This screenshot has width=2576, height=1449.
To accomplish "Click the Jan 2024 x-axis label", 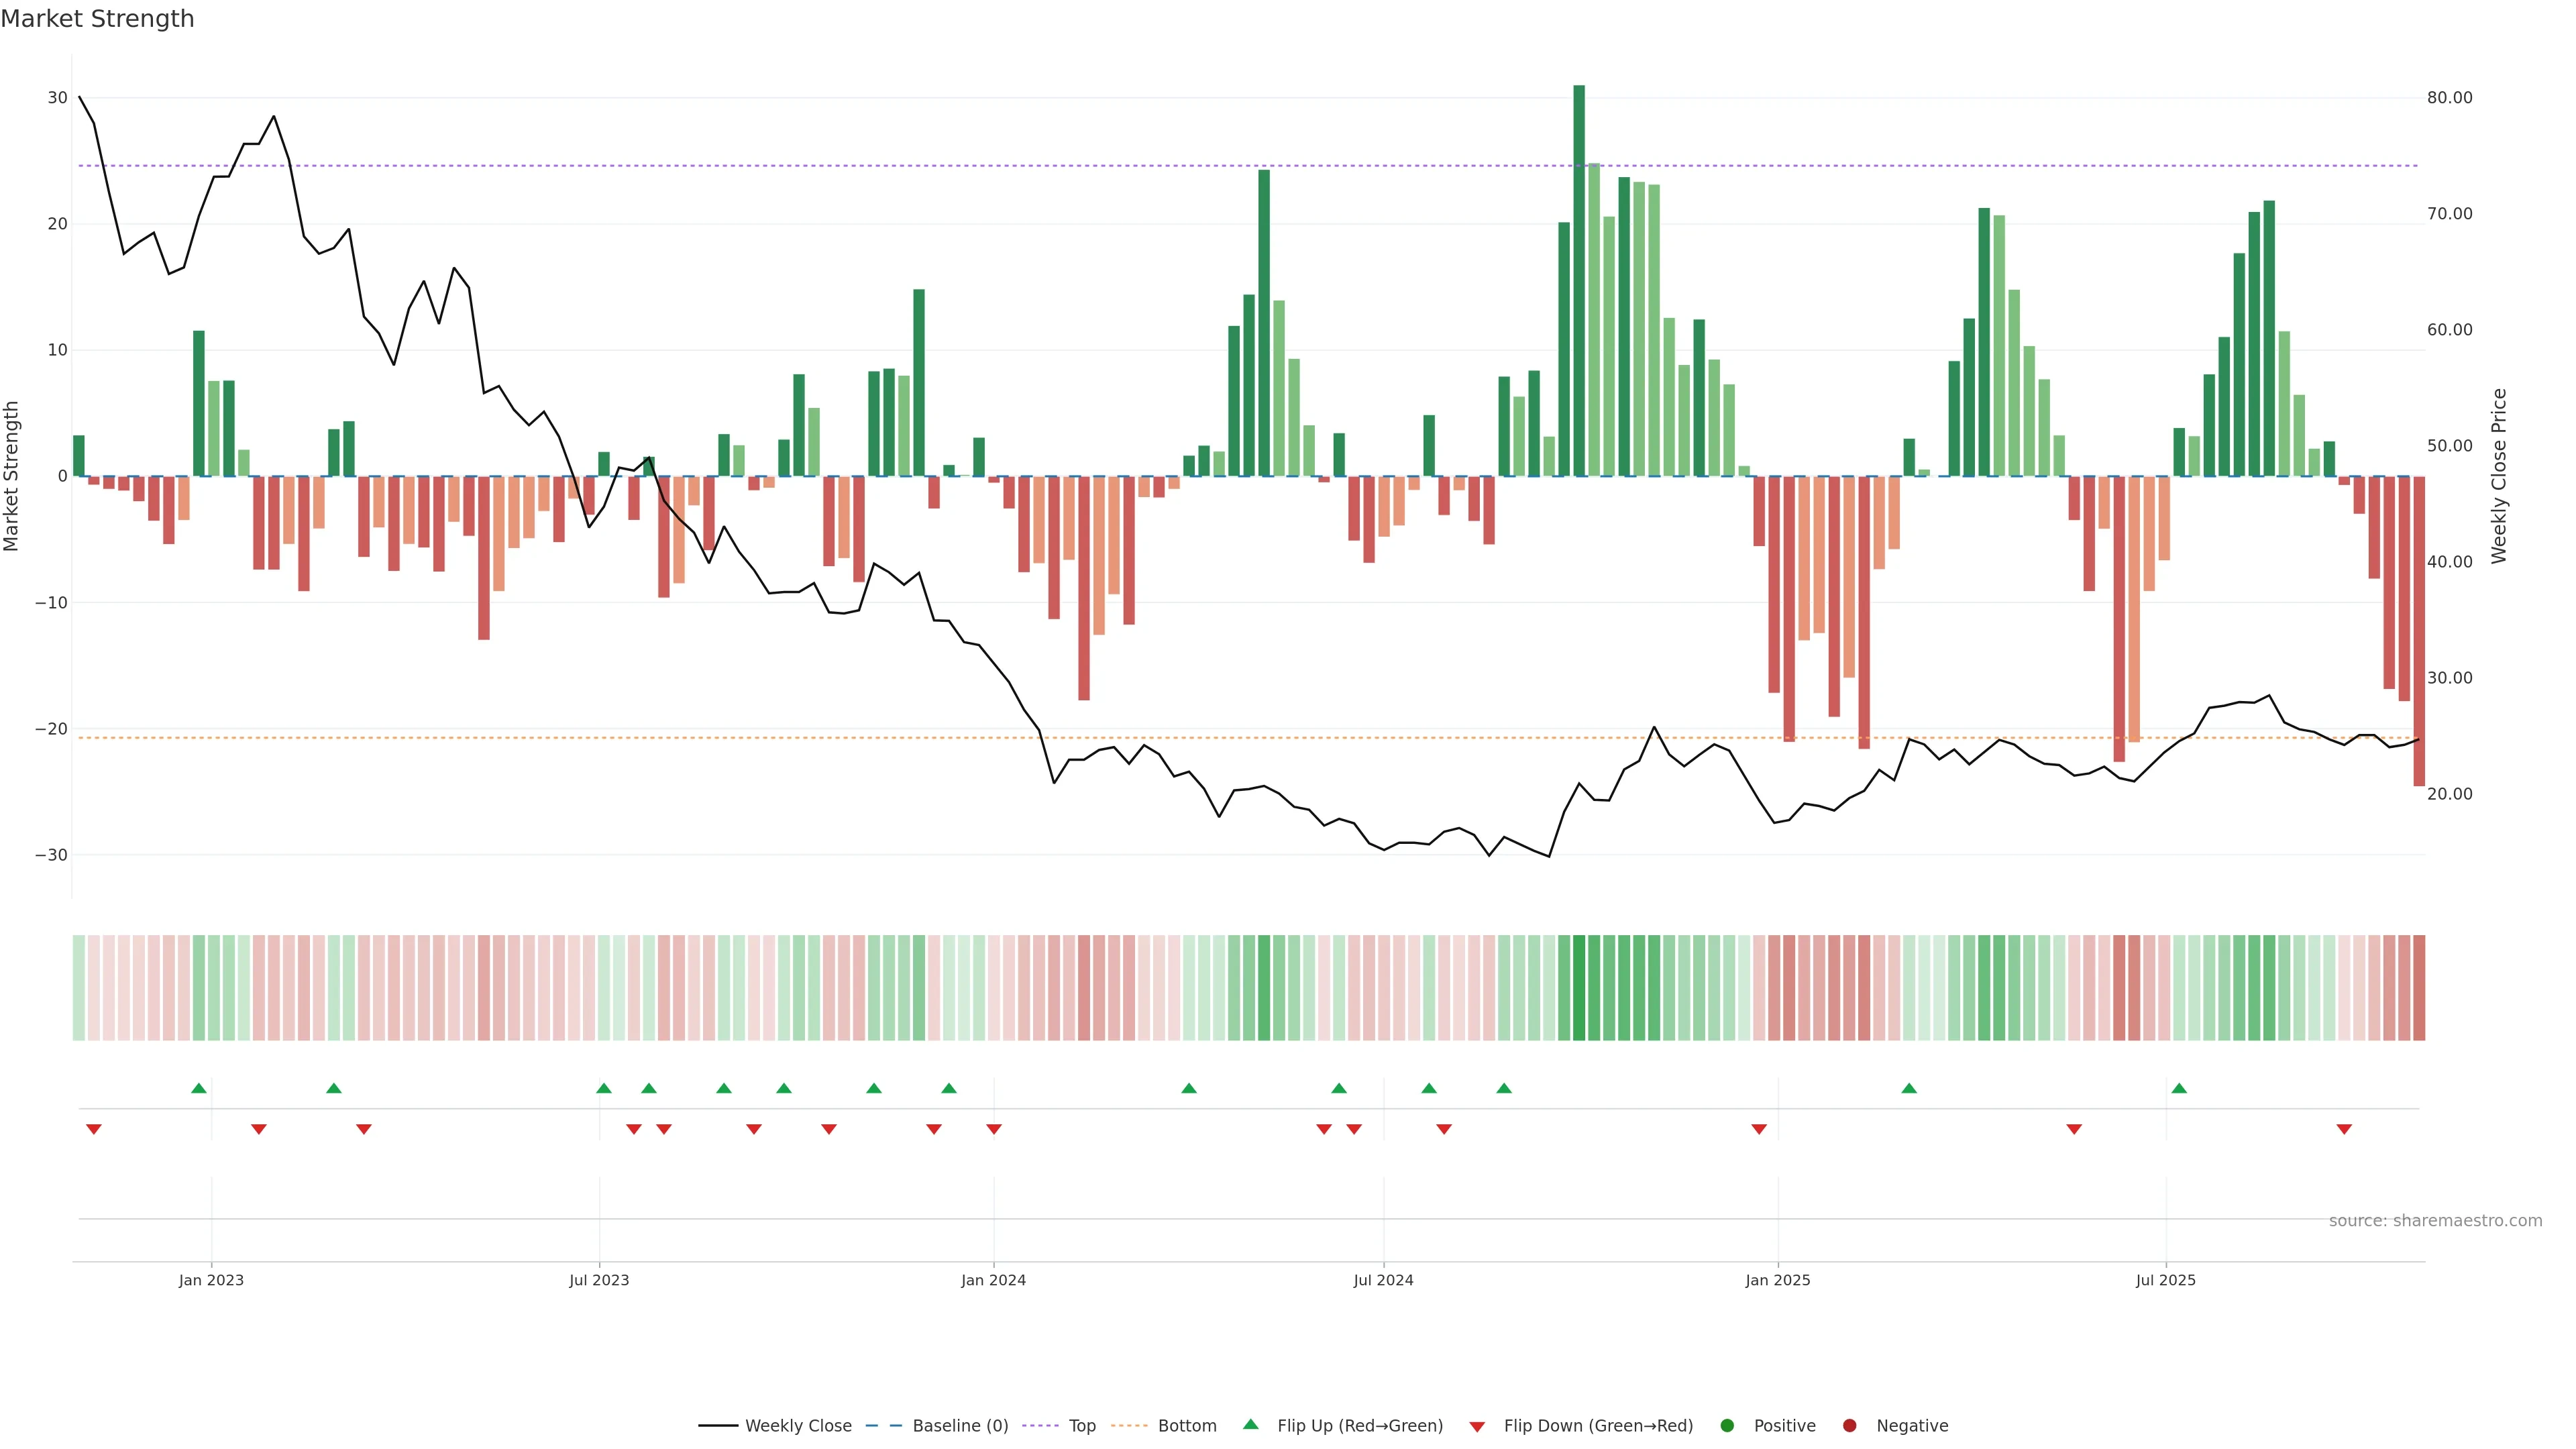I will 993,1280.
